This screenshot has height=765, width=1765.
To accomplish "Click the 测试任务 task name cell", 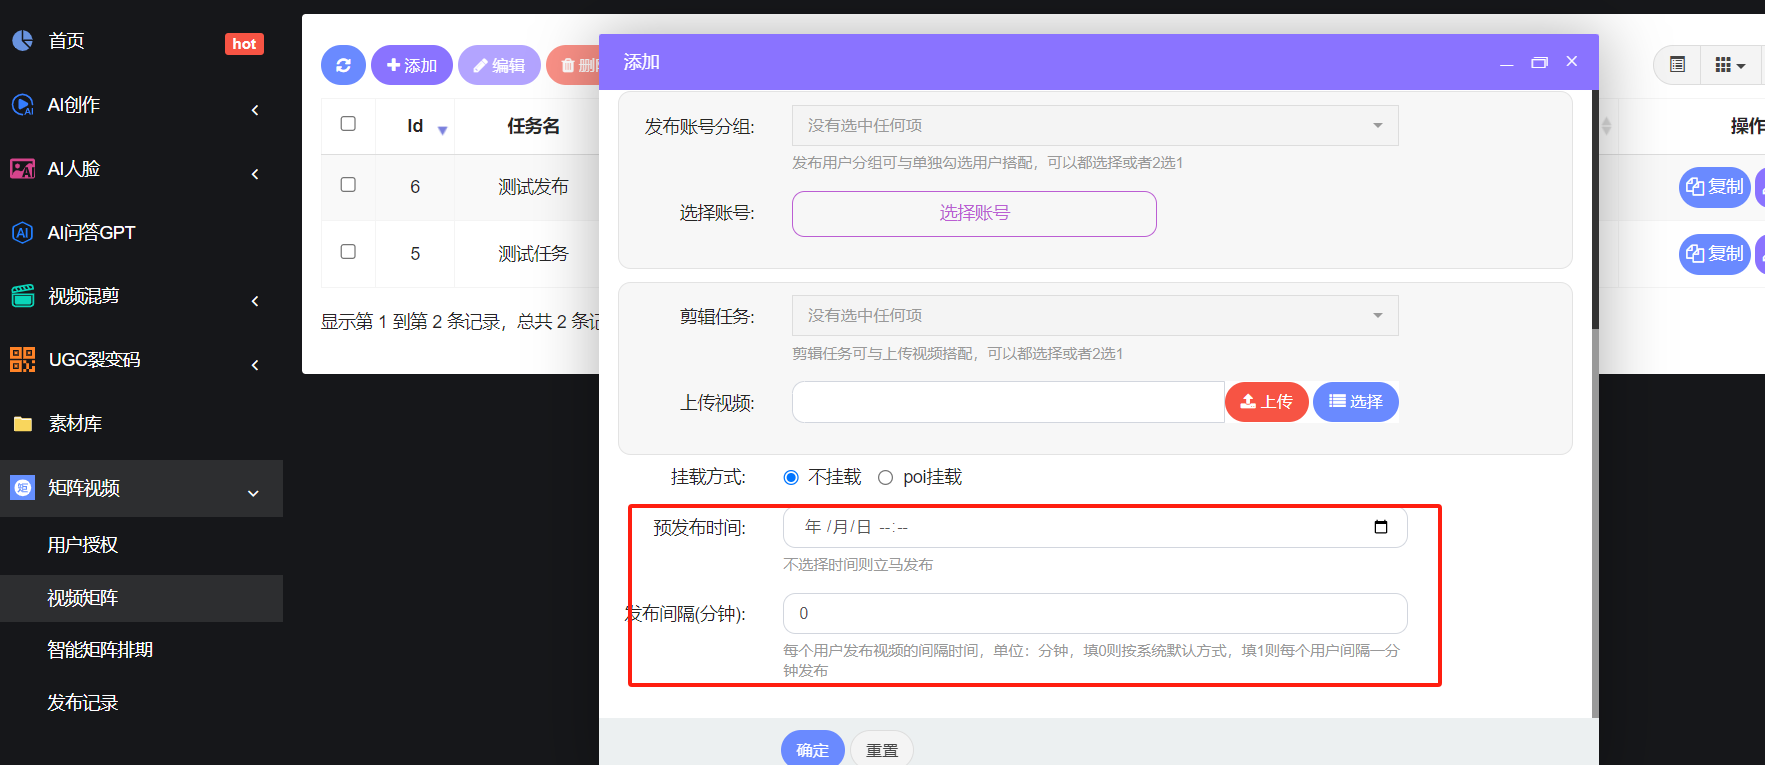I will (533, 254).
